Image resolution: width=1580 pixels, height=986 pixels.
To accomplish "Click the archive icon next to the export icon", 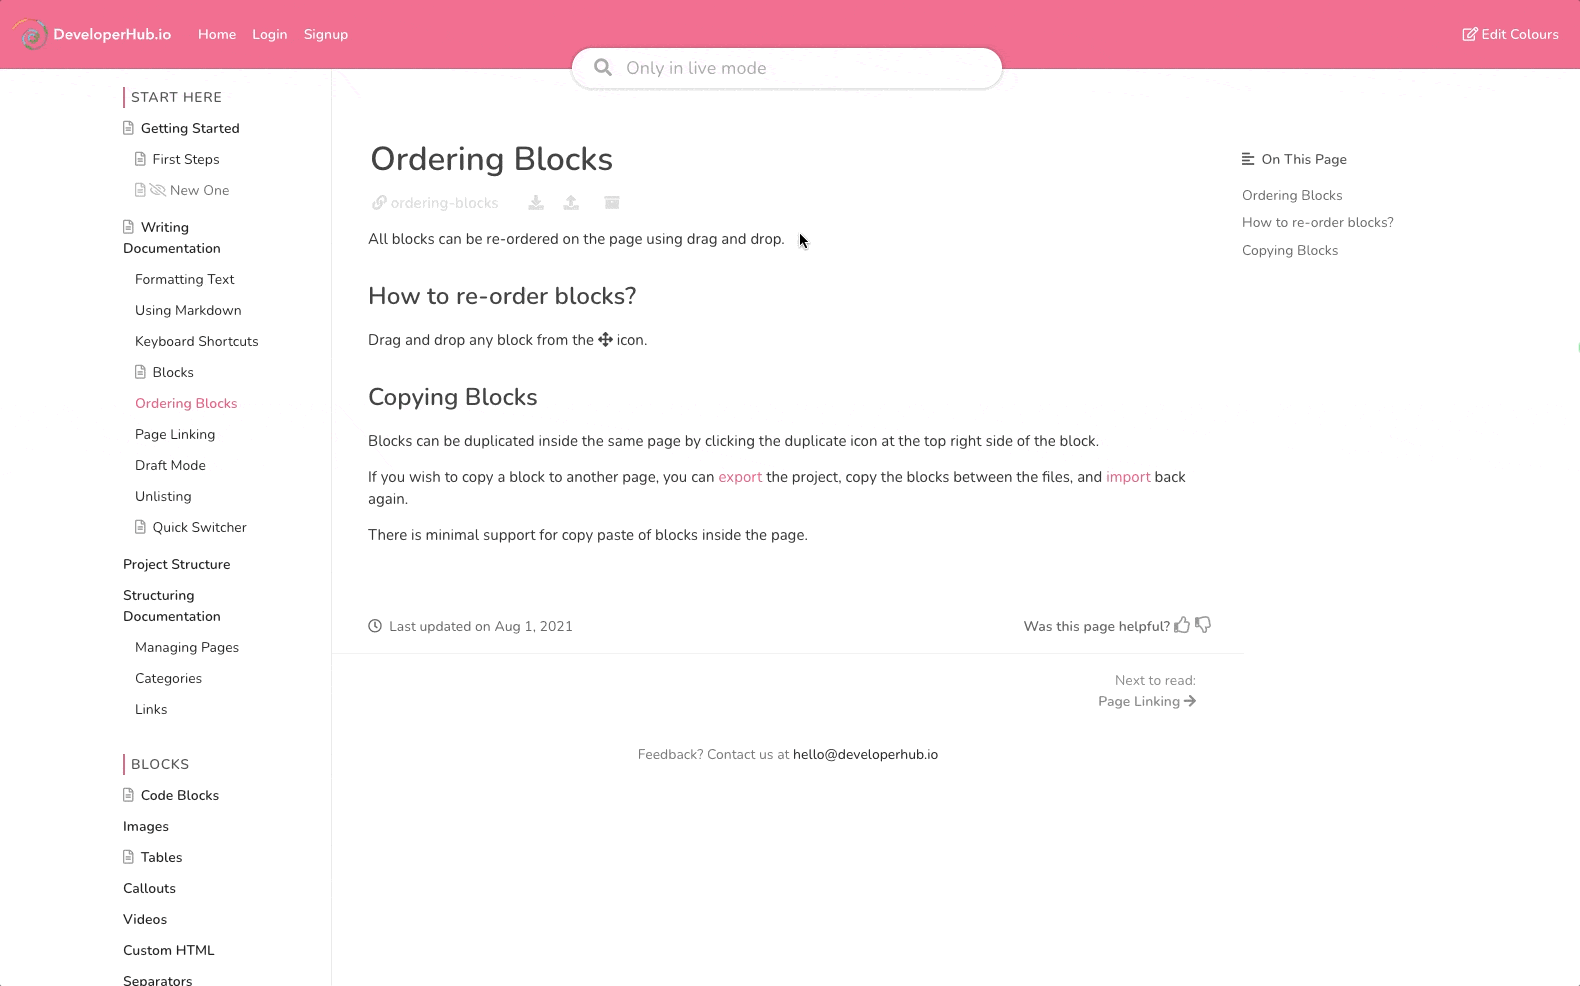I will click(612, 202).
